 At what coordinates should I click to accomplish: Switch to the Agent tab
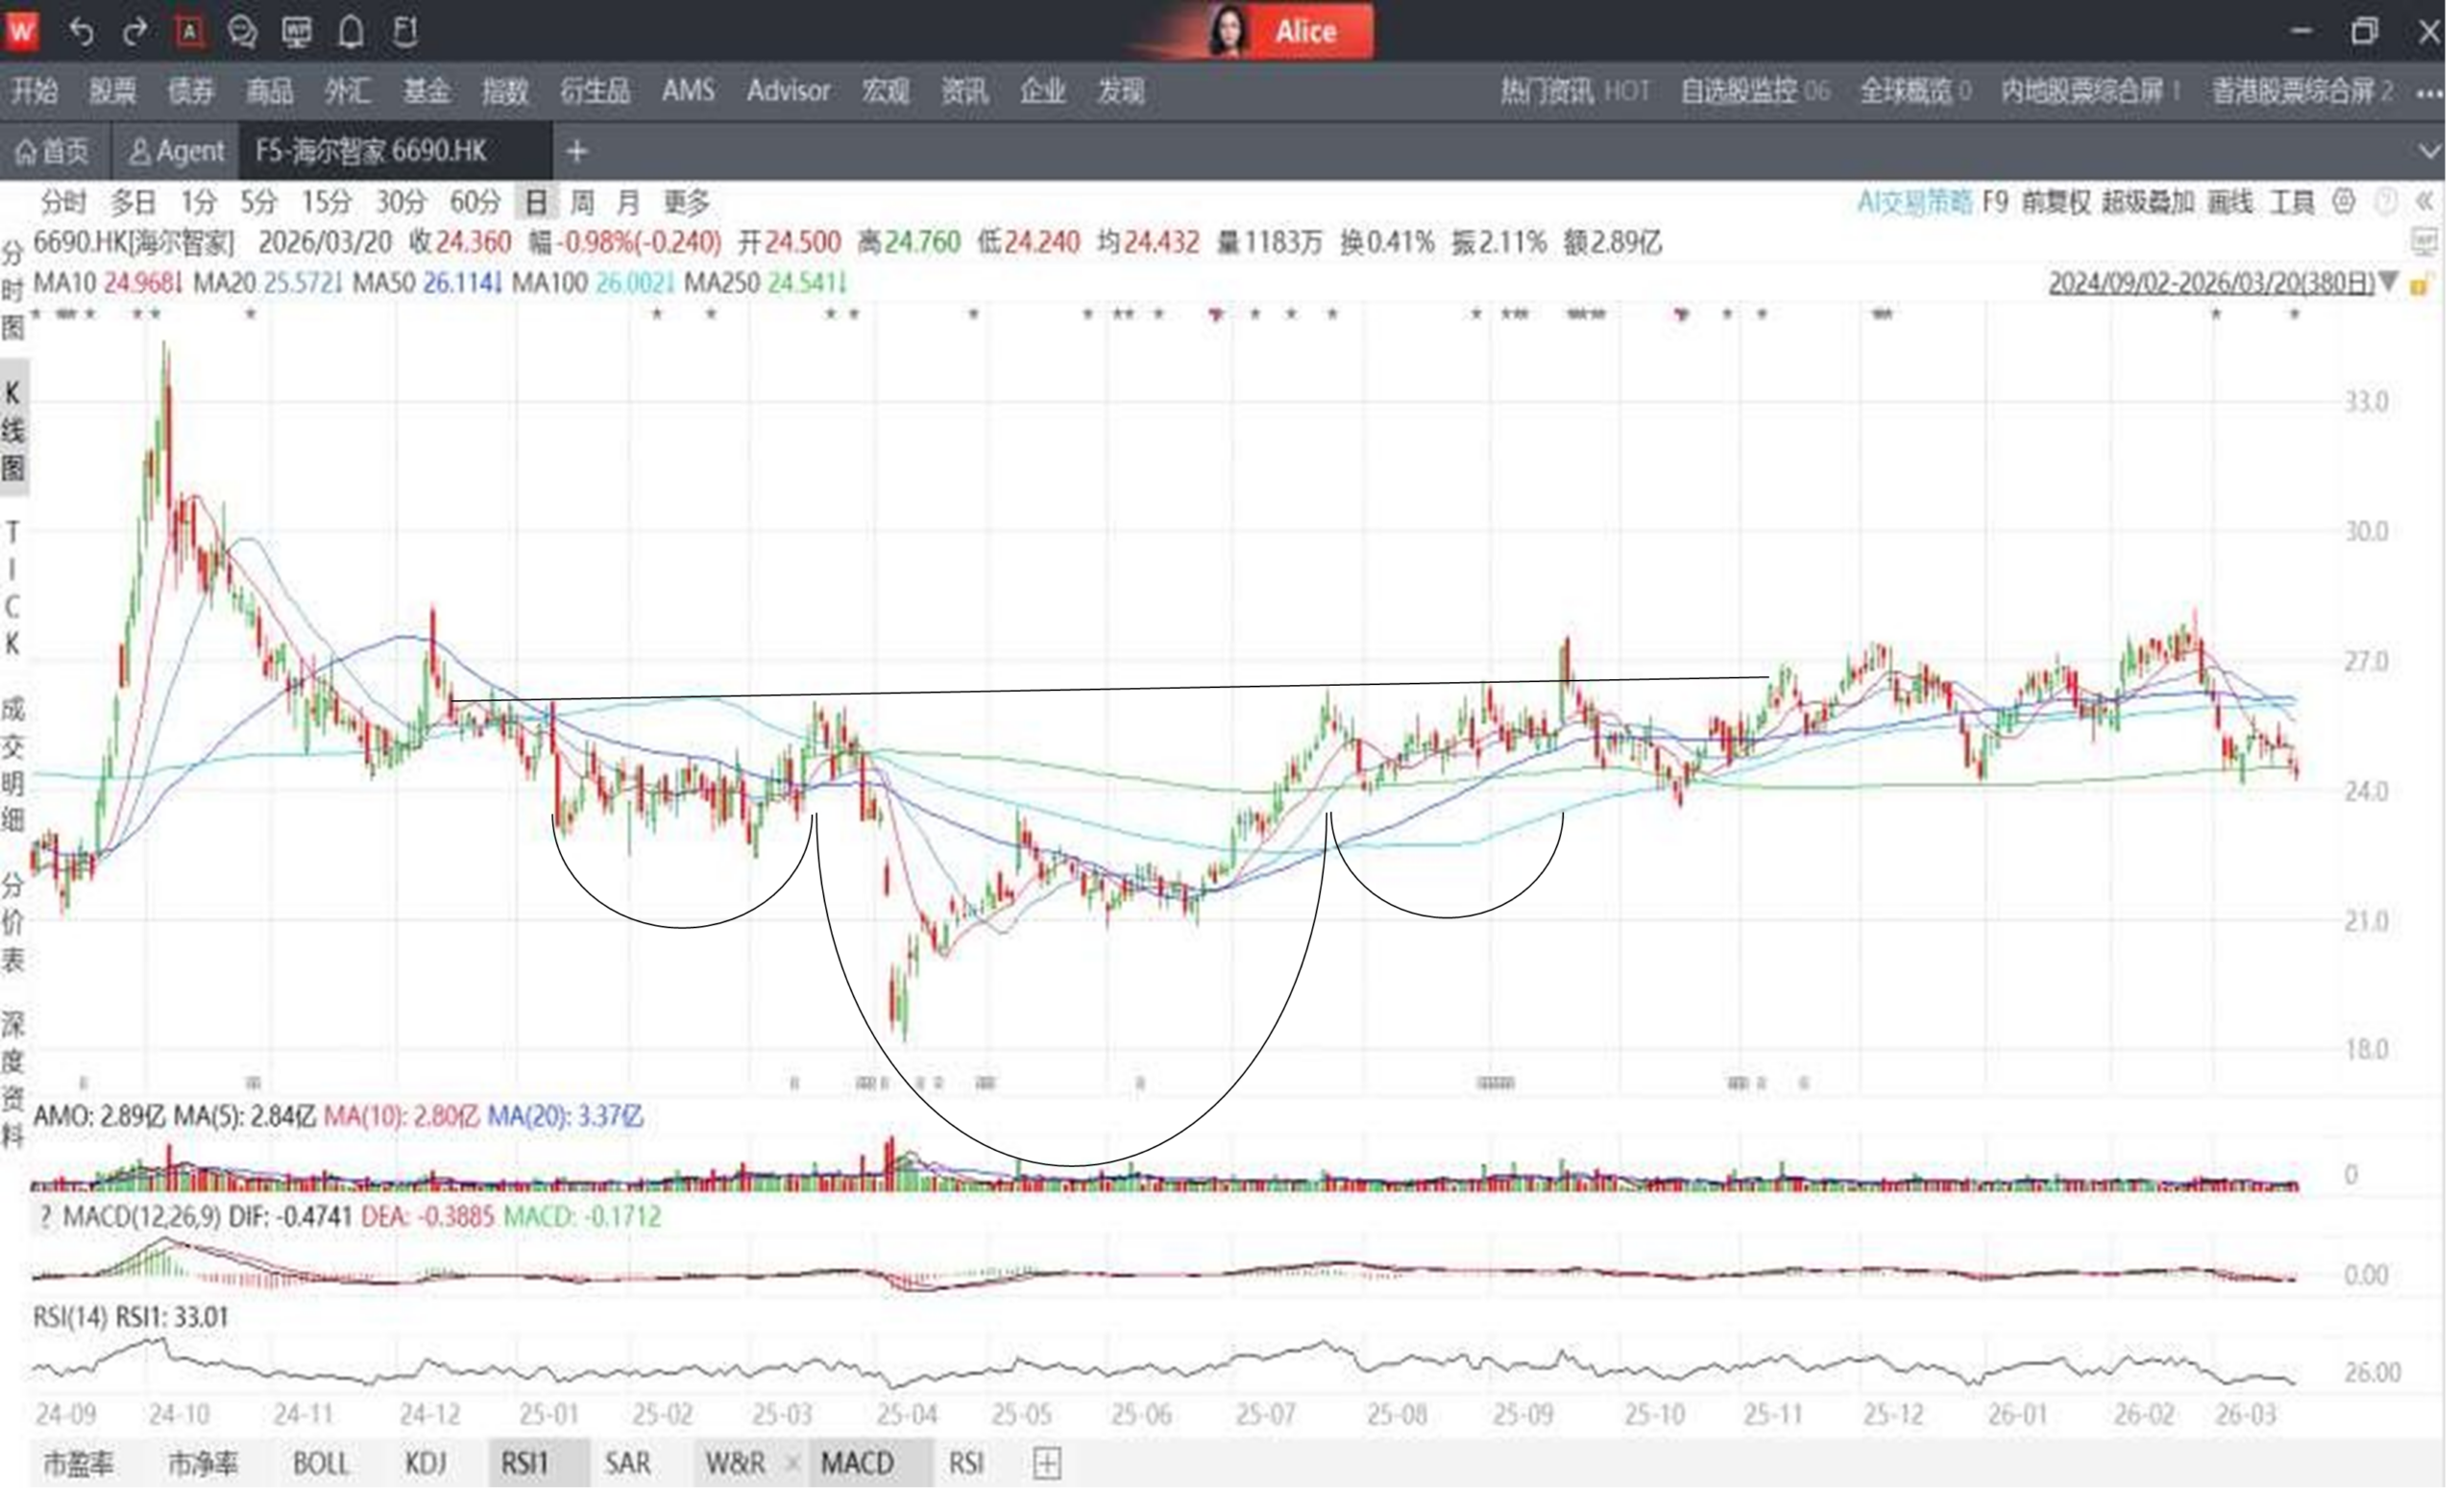pos(176,152)
